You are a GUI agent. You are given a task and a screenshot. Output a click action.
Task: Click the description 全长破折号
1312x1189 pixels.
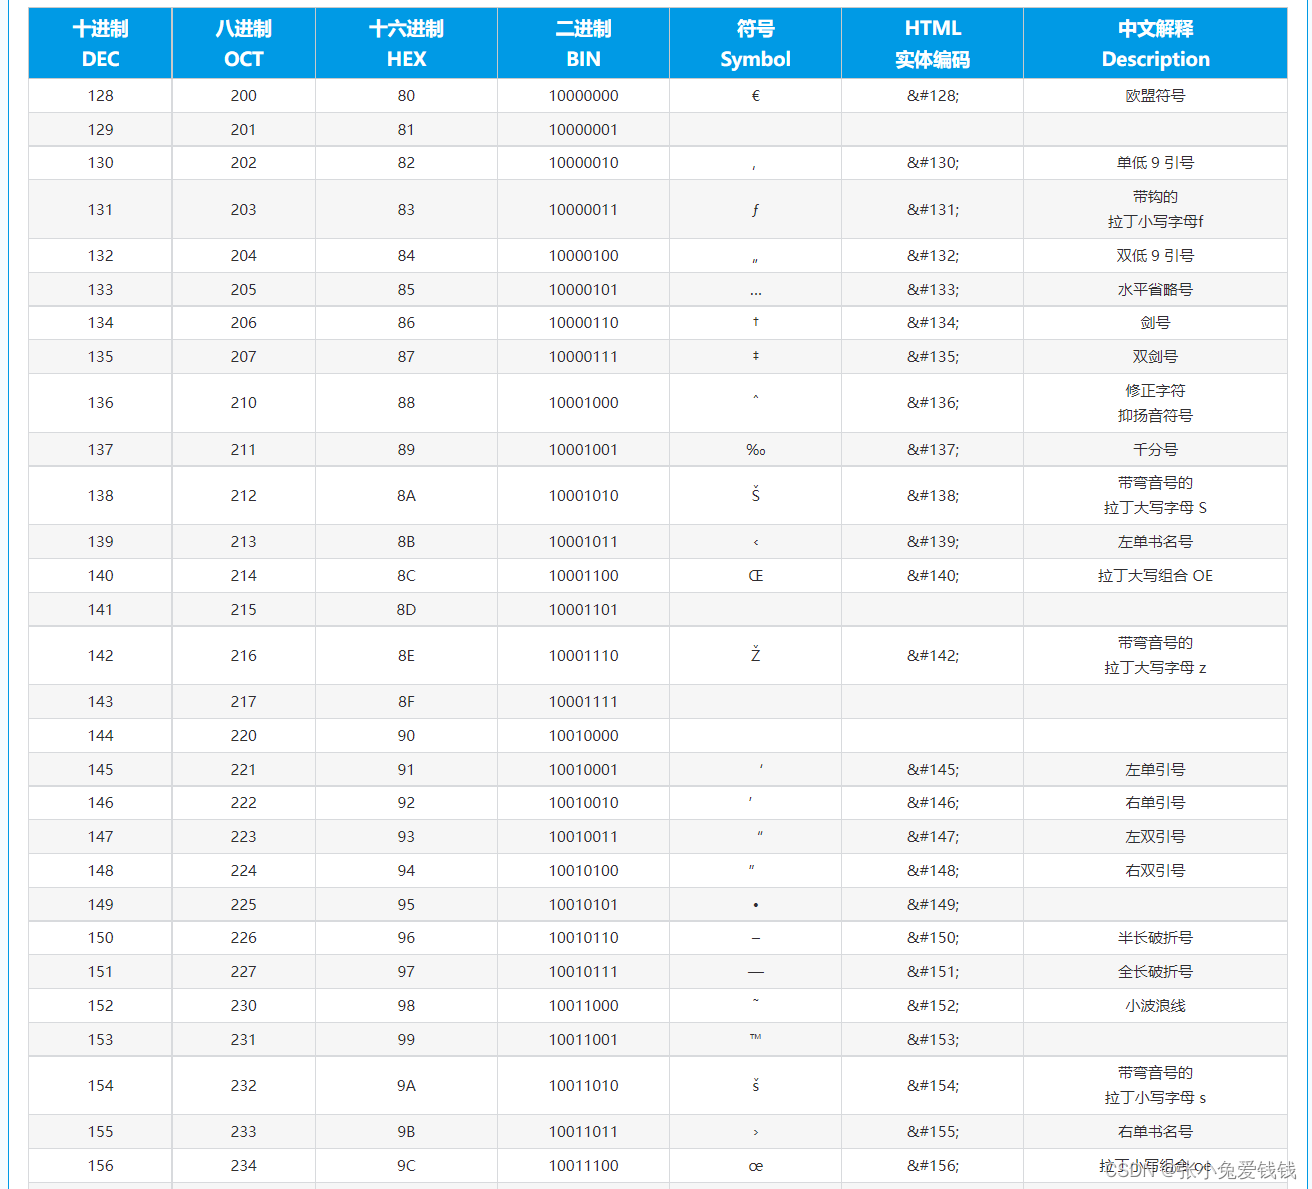tap(1155, 972)
